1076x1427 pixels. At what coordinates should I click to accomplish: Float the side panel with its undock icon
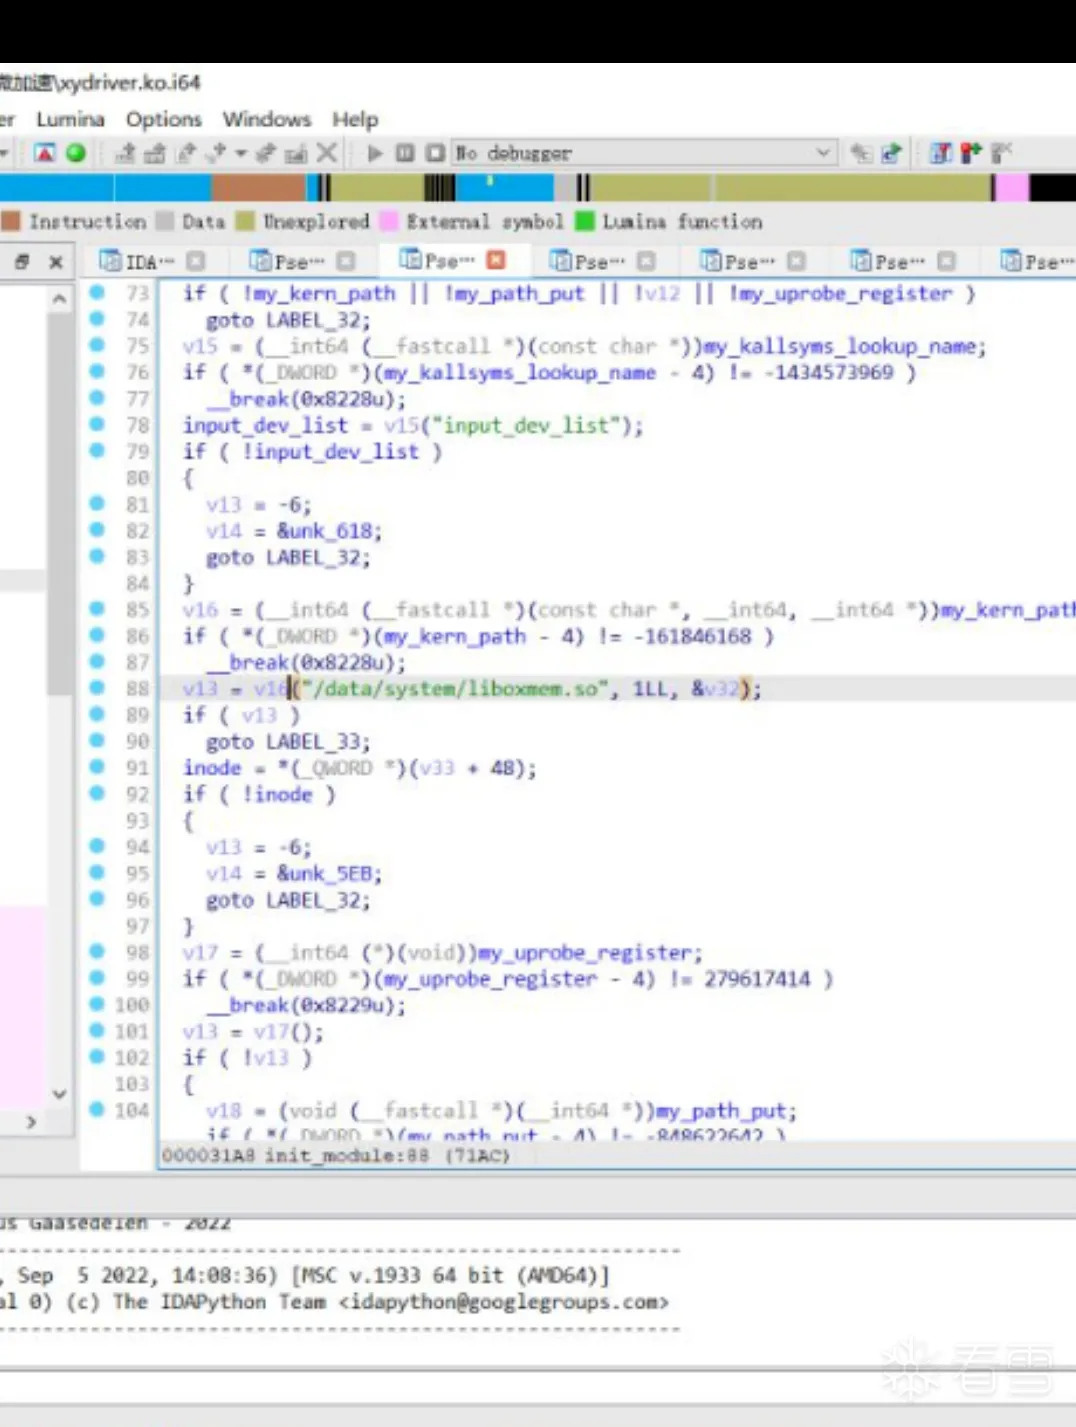pyautogui.click(x=22, y=262)
